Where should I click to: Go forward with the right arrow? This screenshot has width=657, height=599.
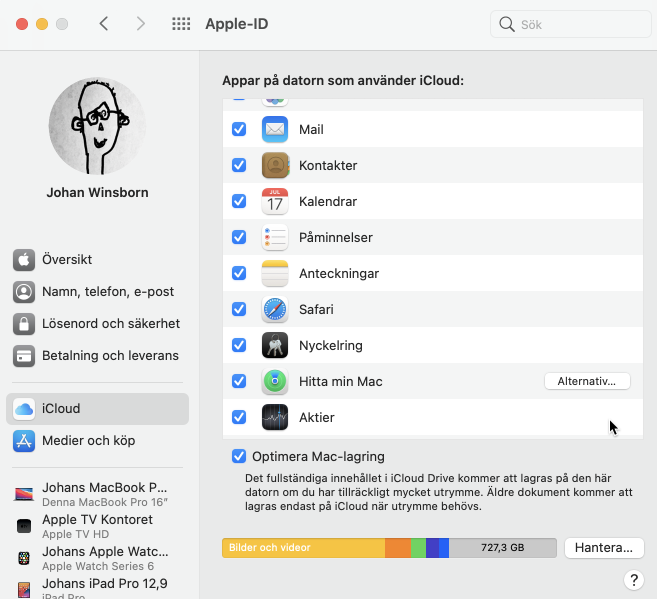click(141, 24)
